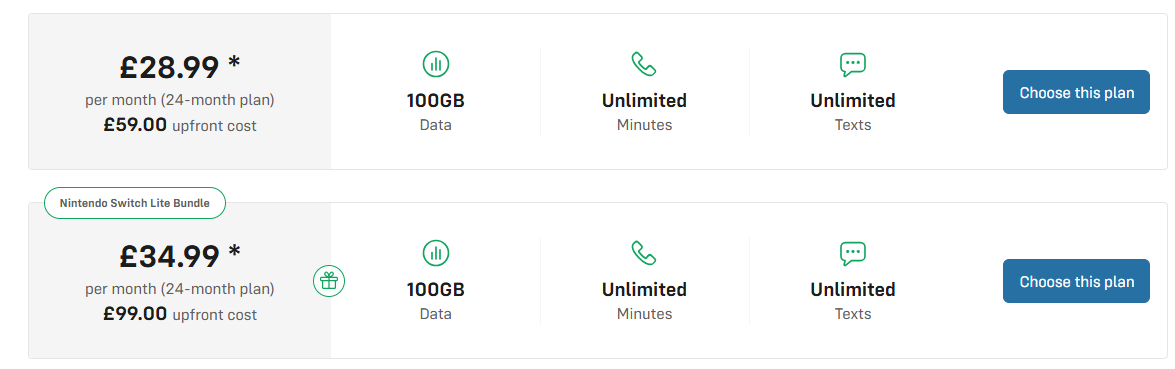
Task: Click the £99.00 upfront cost text
Action: point(180,314)
